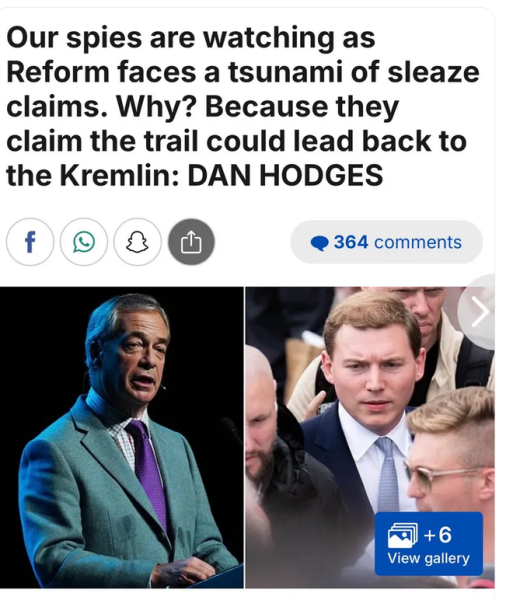This screenshot has width=513, height=600.
Task: Share via the WhatsApp icon
Action: (x=84, y=242)
